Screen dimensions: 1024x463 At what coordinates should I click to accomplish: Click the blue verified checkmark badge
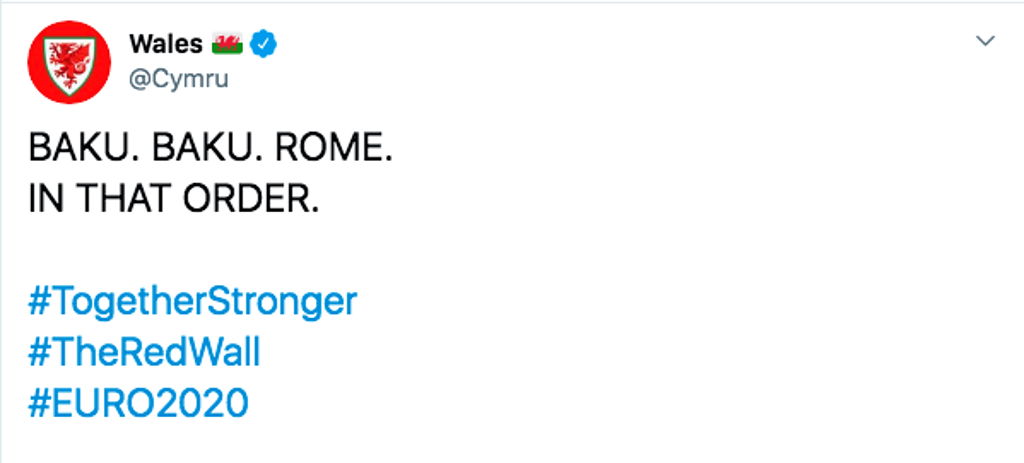264,44
